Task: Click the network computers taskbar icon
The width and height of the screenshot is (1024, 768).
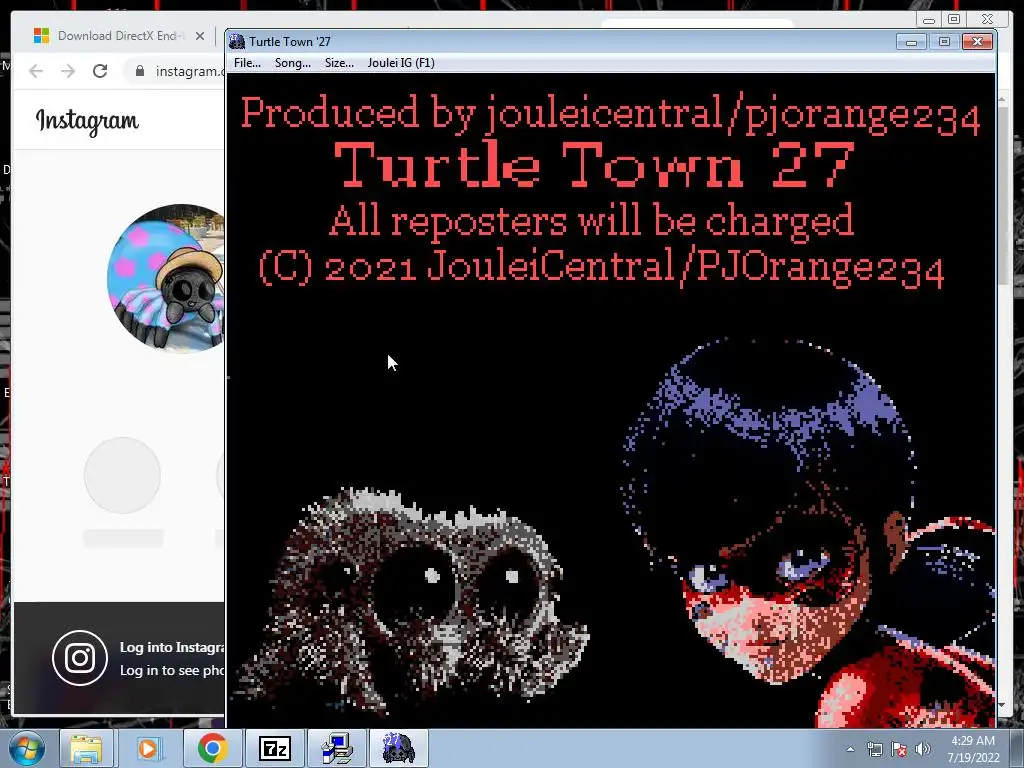Action: click(x=337, y=748)
